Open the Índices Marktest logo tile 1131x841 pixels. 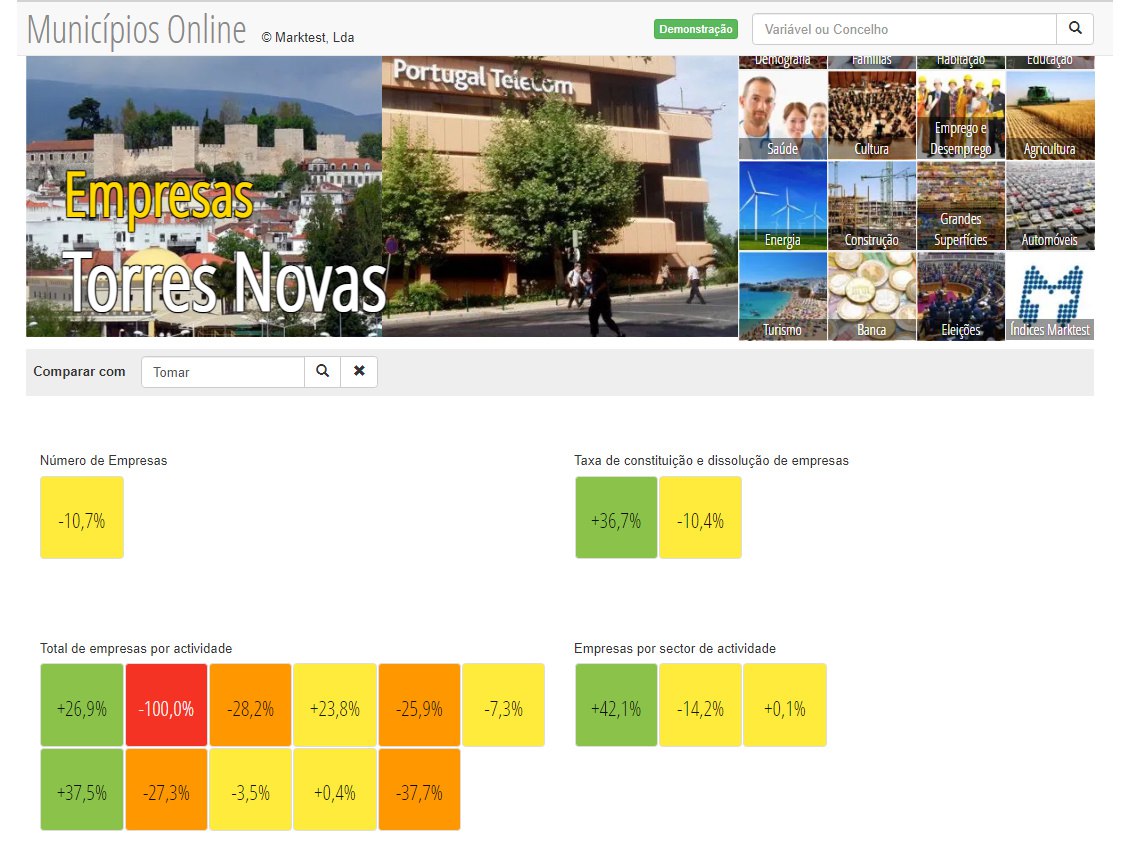click(x=1049, y=296)
